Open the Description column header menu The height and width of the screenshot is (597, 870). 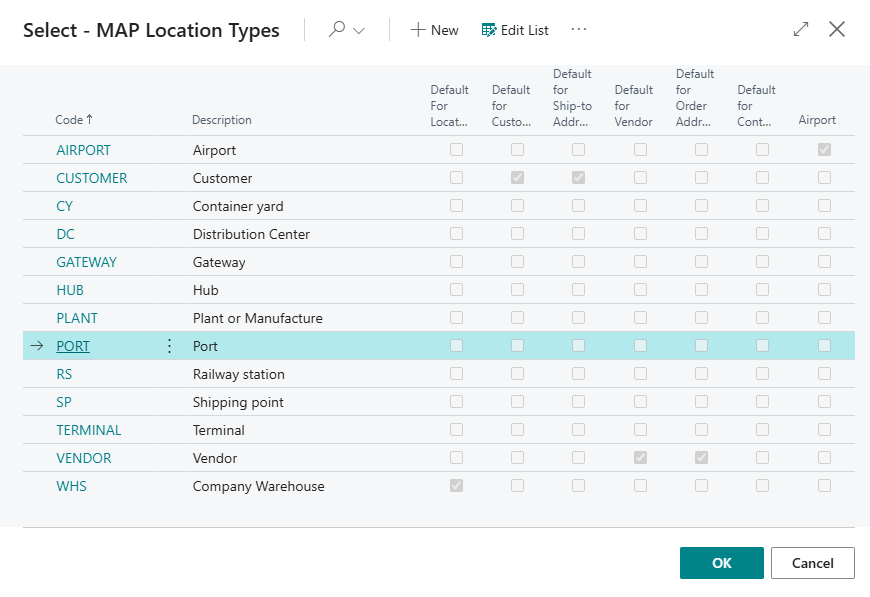pyautogui.click(x=222, y=120)
